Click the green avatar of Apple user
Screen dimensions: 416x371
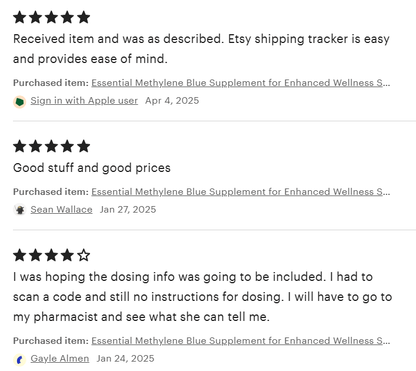[x=20, y=101]
